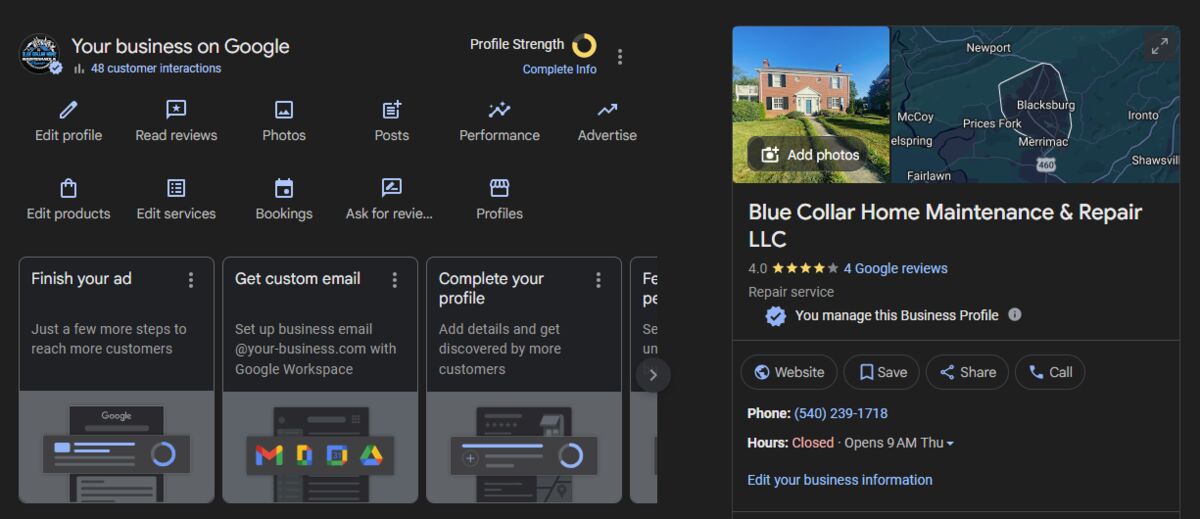View Performance stats icon
Viewport: 1200px width, 519px height.
pyautogui.click(x=499, y=110)
